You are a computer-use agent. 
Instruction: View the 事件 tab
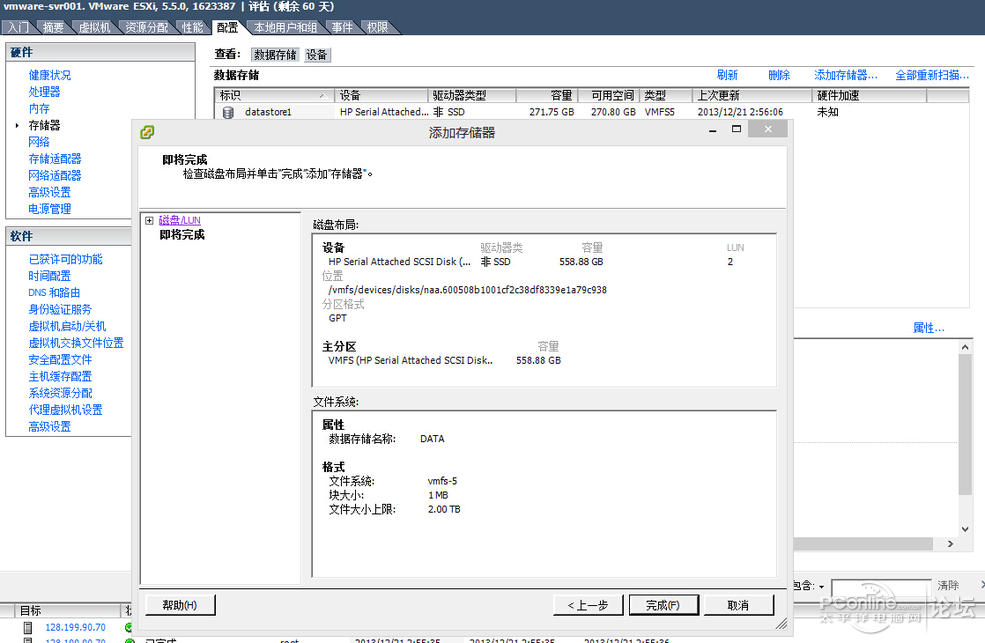pos(342,27)
